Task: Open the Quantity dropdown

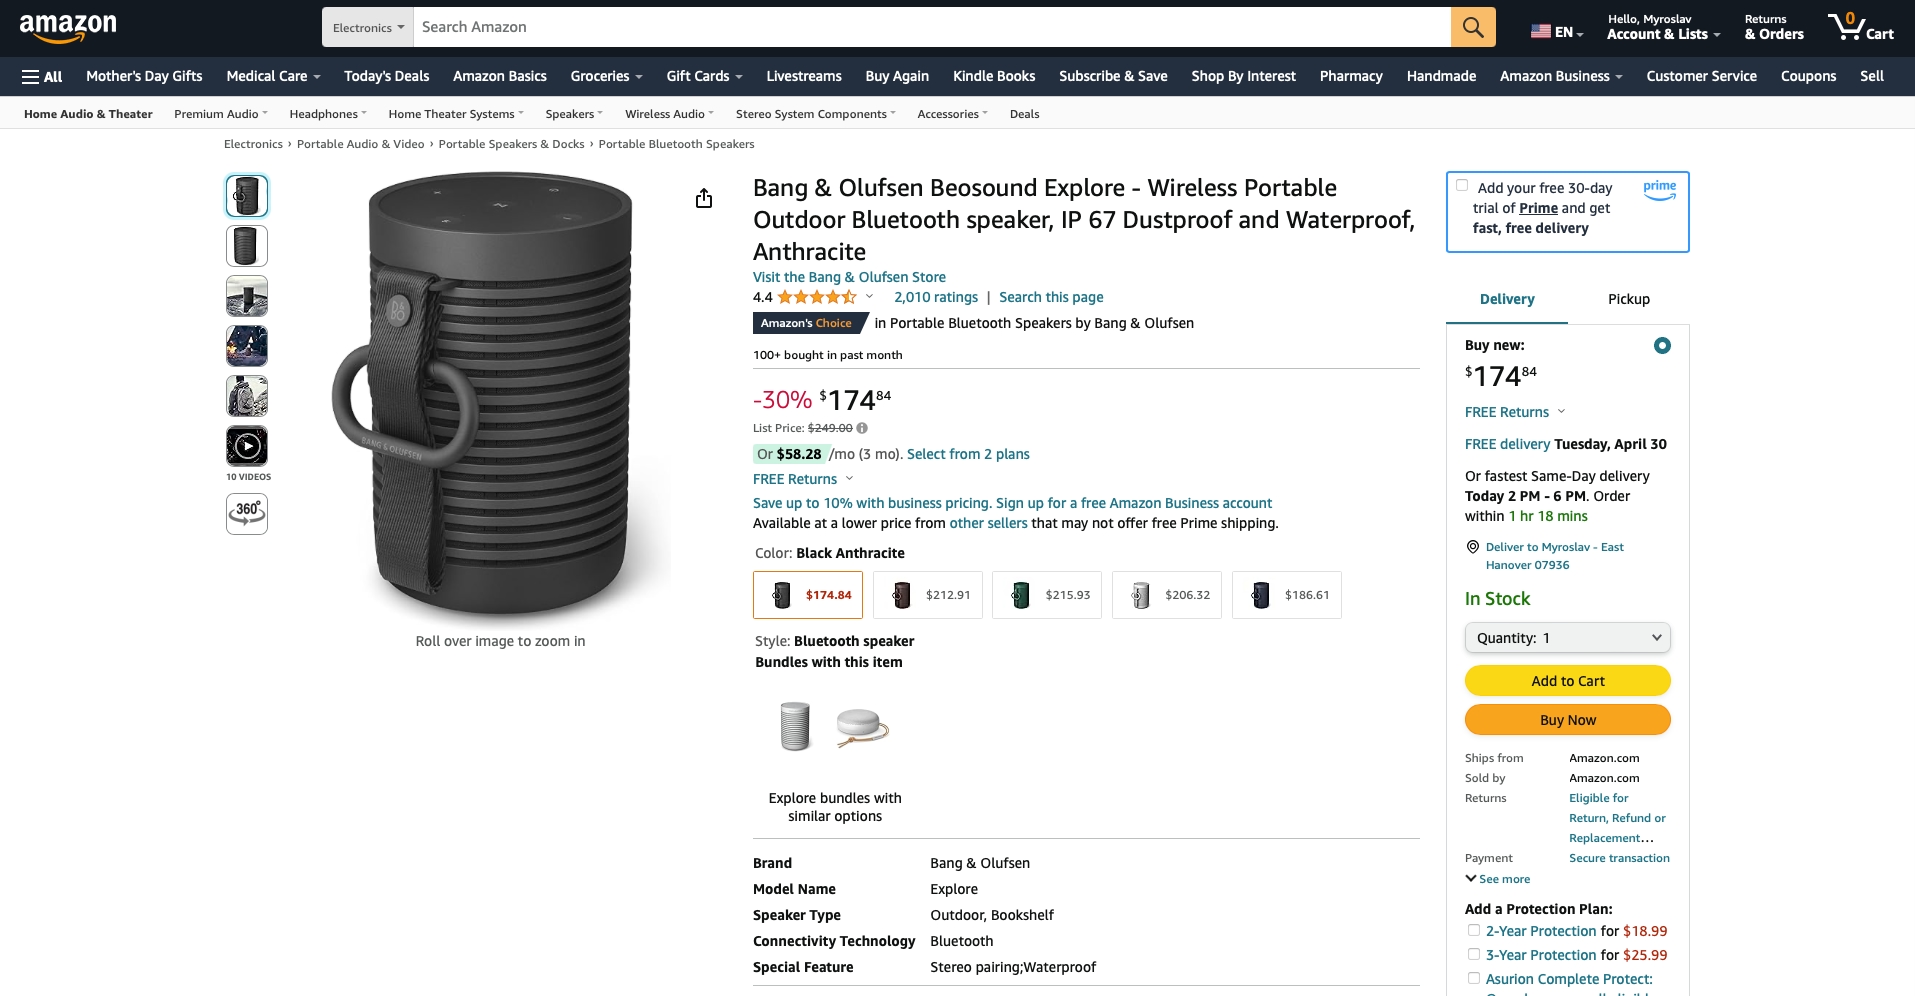Action: click(1567, 638)
